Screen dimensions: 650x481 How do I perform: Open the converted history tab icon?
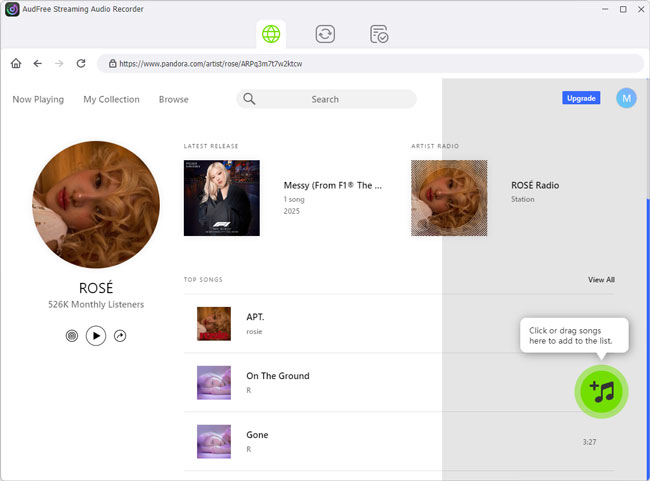pyautogui.click(x=379, y=34)
